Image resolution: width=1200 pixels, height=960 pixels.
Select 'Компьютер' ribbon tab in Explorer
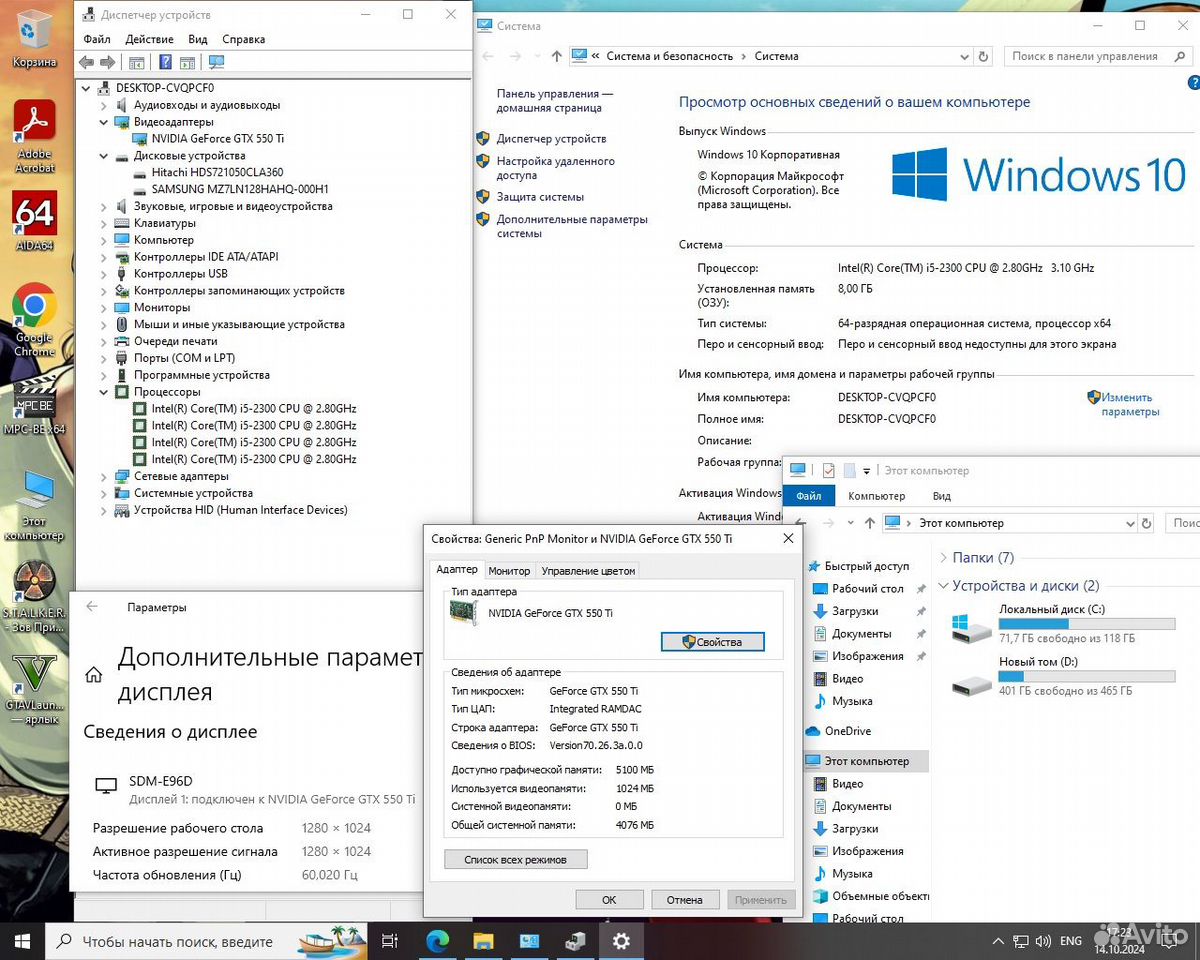pos(876,496)
